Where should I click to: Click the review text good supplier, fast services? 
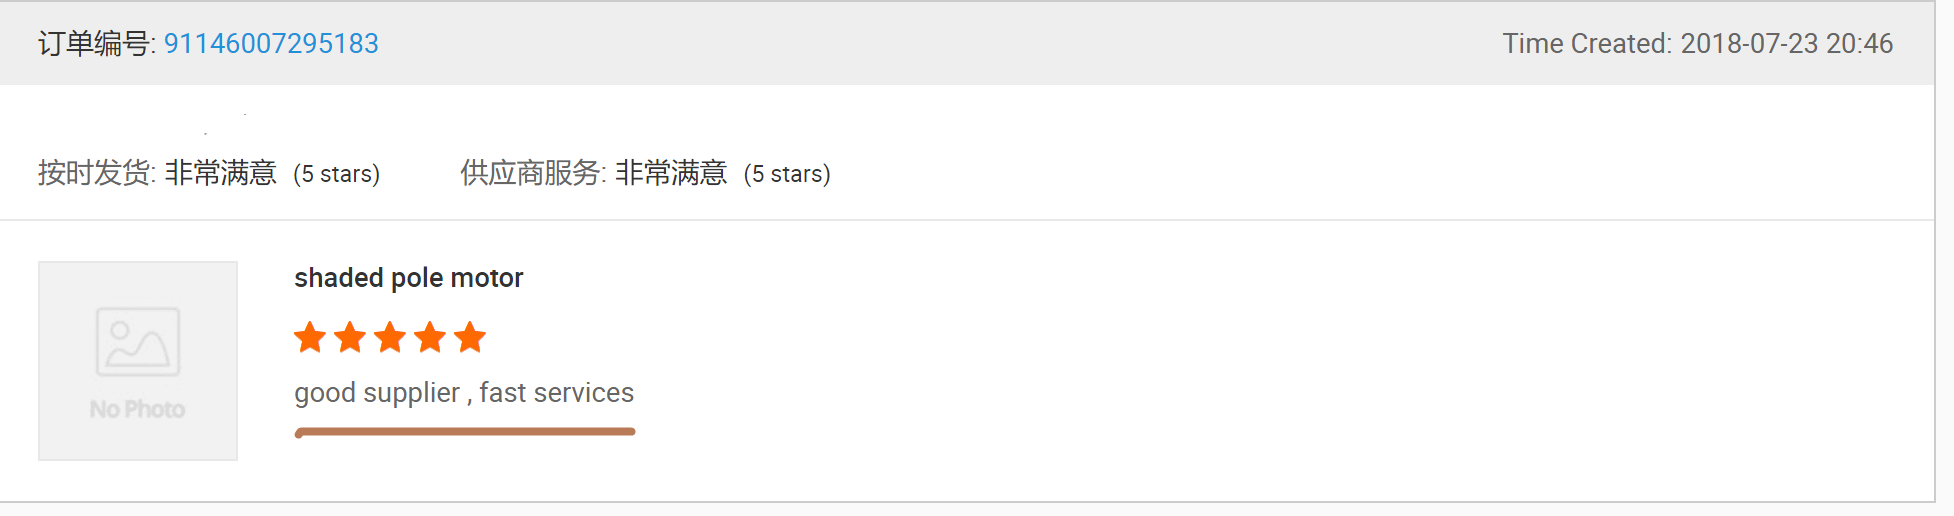(464, 393)
